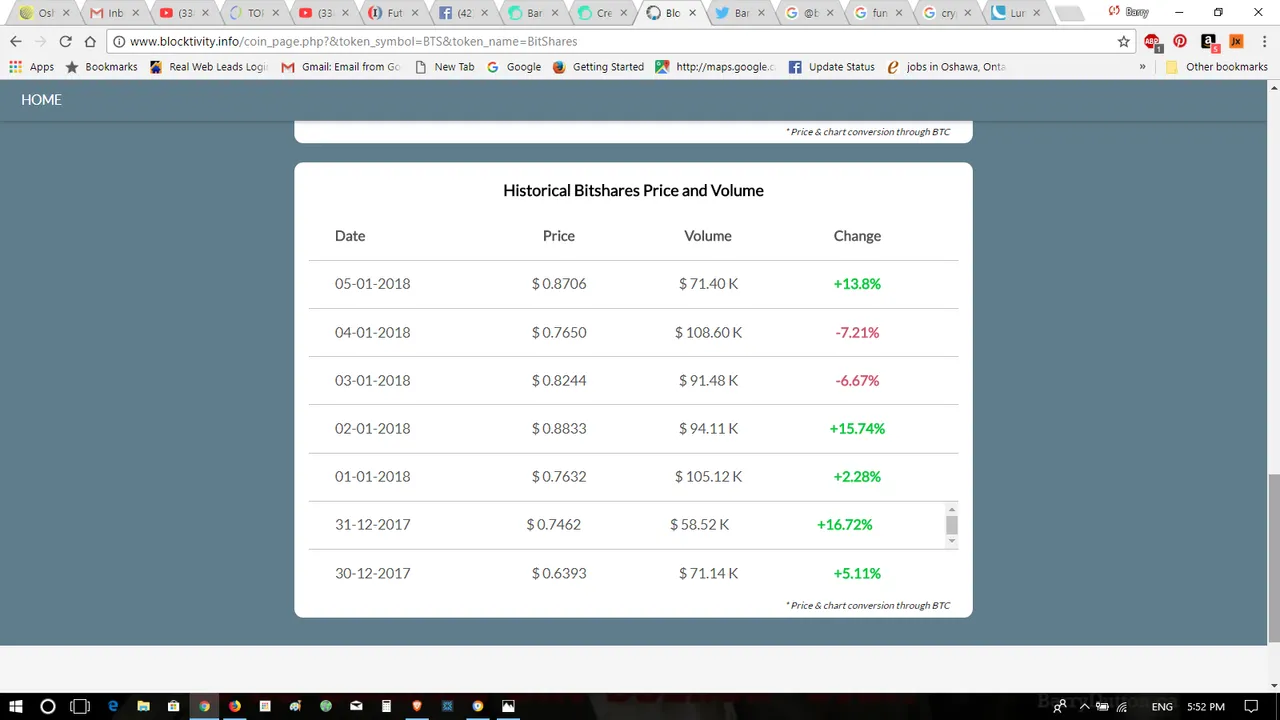Expand hidden bookmarks with the double chevron

tap(1142, 67)
